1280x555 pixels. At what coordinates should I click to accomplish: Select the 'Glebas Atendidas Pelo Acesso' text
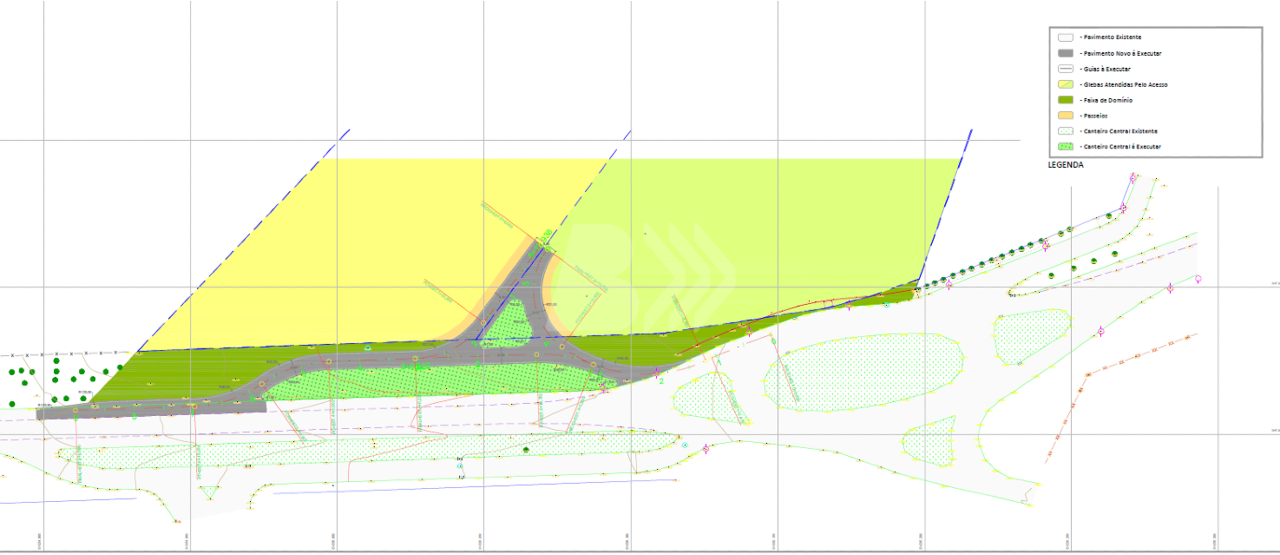(1125, 85)
